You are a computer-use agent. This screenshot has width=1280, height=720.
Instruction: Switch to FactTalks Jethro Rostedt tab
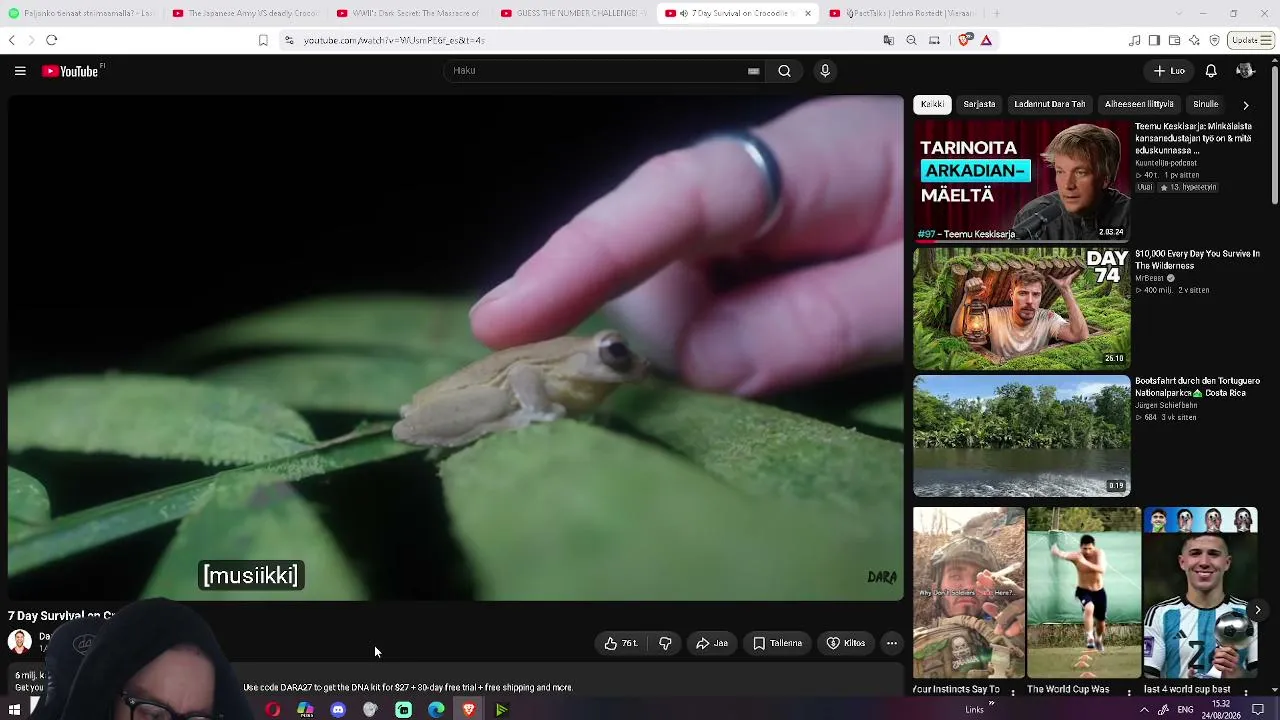[900, 13]
